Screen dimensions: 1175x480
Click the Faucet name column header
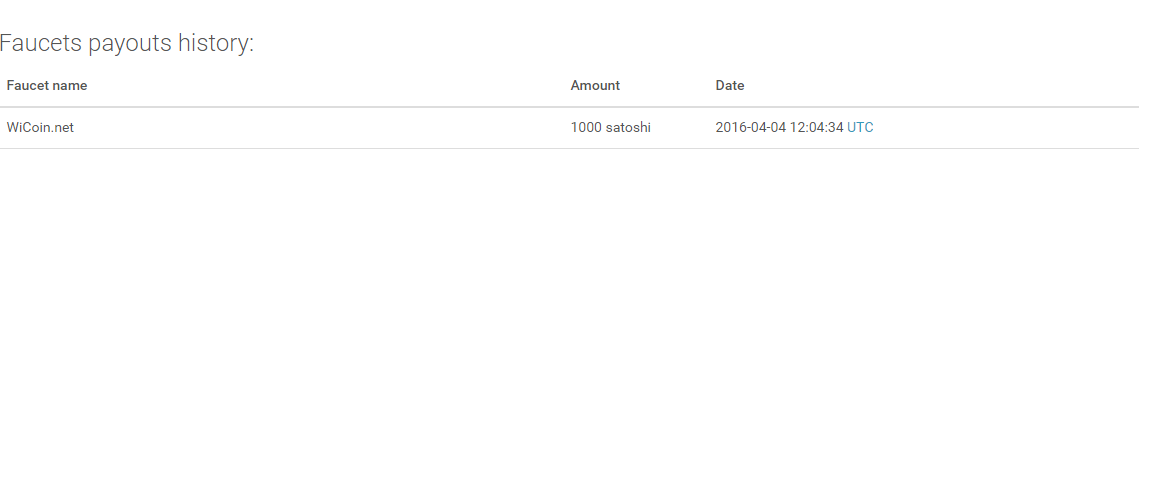tap(47, 85)
